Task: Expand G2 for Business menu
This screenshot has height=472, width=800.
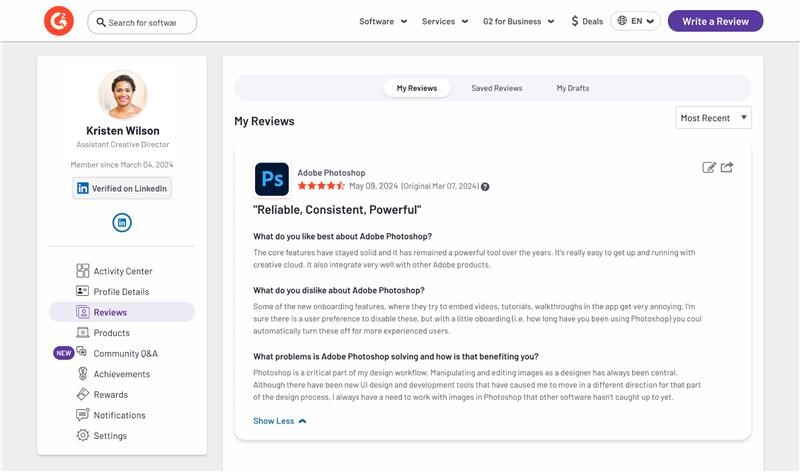Action: 518,21
